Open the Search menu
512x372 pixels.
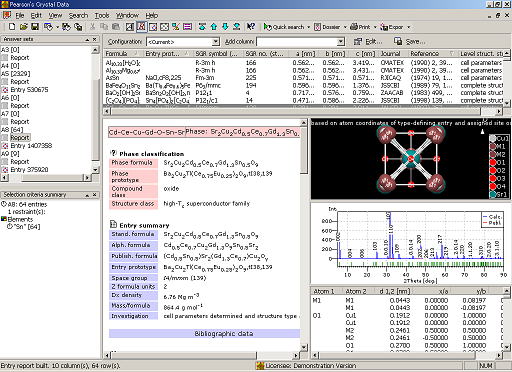click(x=78, y=15)
